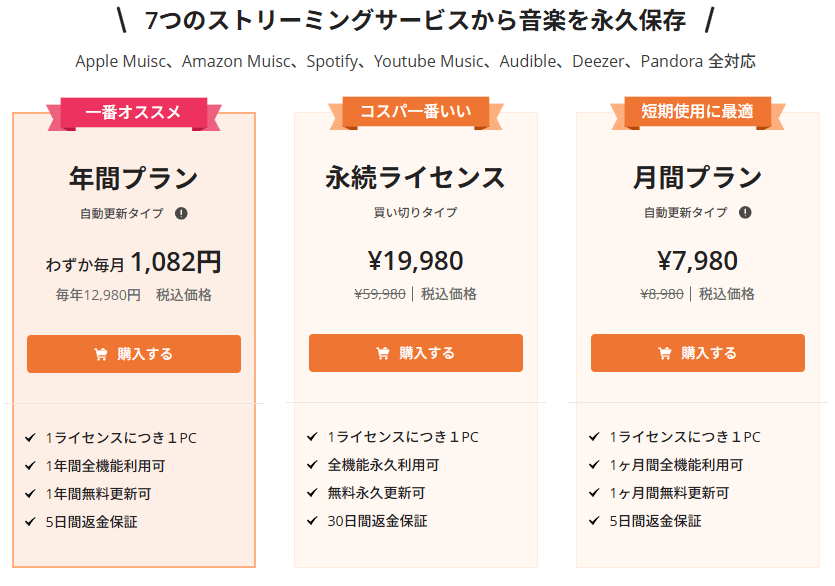
Task: Click the ¥19,980 lifetime price
Action: click(416, 261)
